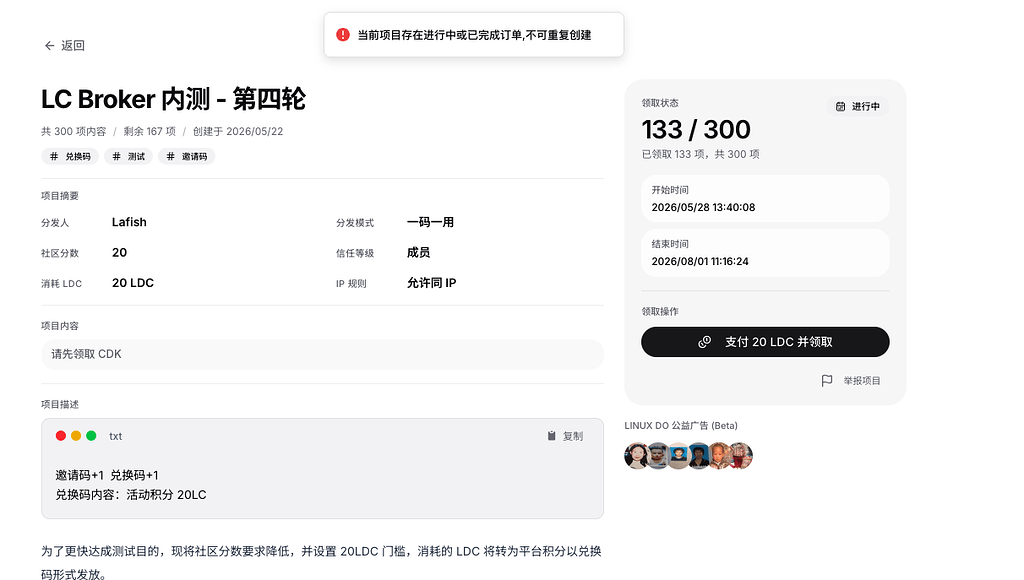Click the red error alert icon

[343, 35]
